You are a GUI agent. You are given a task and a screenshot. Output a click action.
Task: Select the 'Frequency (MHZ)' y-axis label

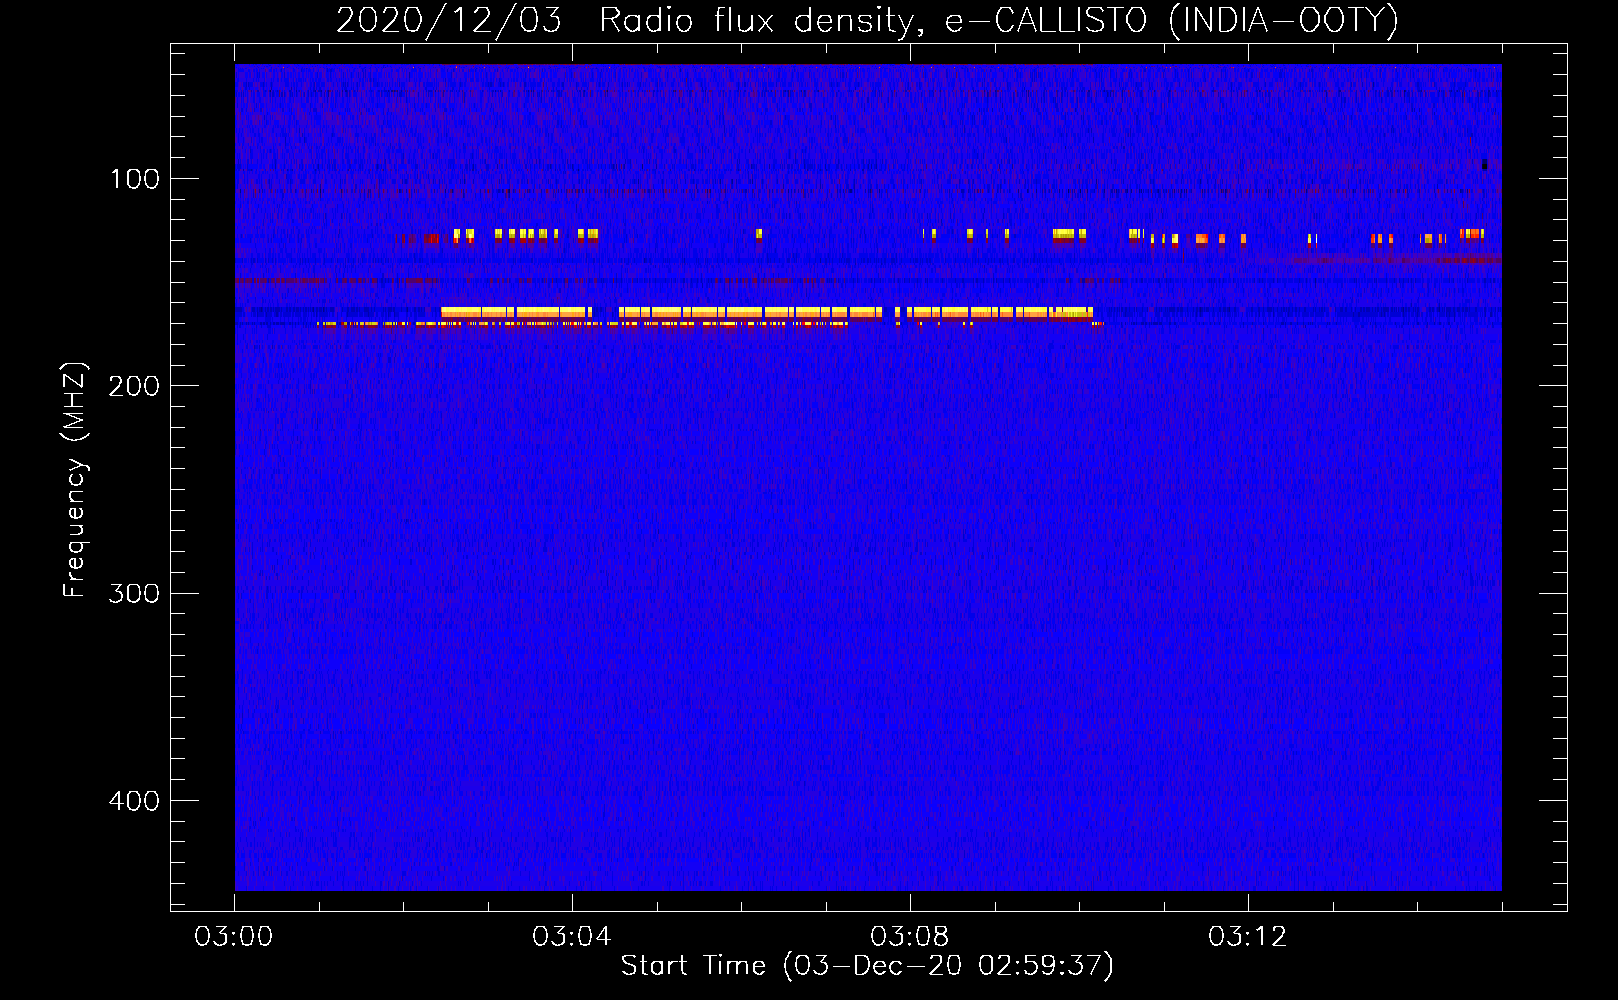point(74,480)
